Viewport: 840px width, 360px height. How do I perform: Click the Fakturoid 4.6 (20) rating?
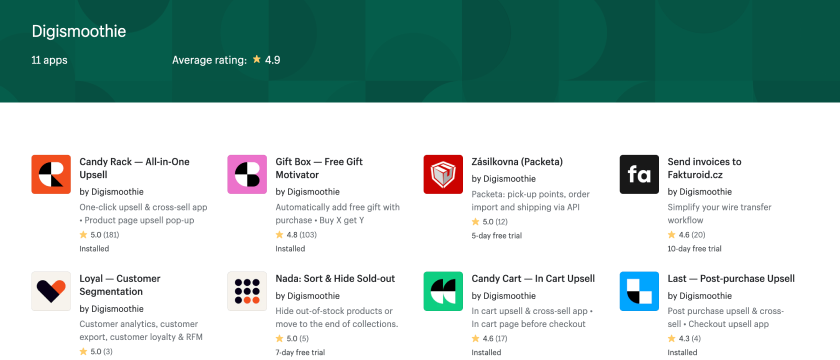(x=686, y=235)
